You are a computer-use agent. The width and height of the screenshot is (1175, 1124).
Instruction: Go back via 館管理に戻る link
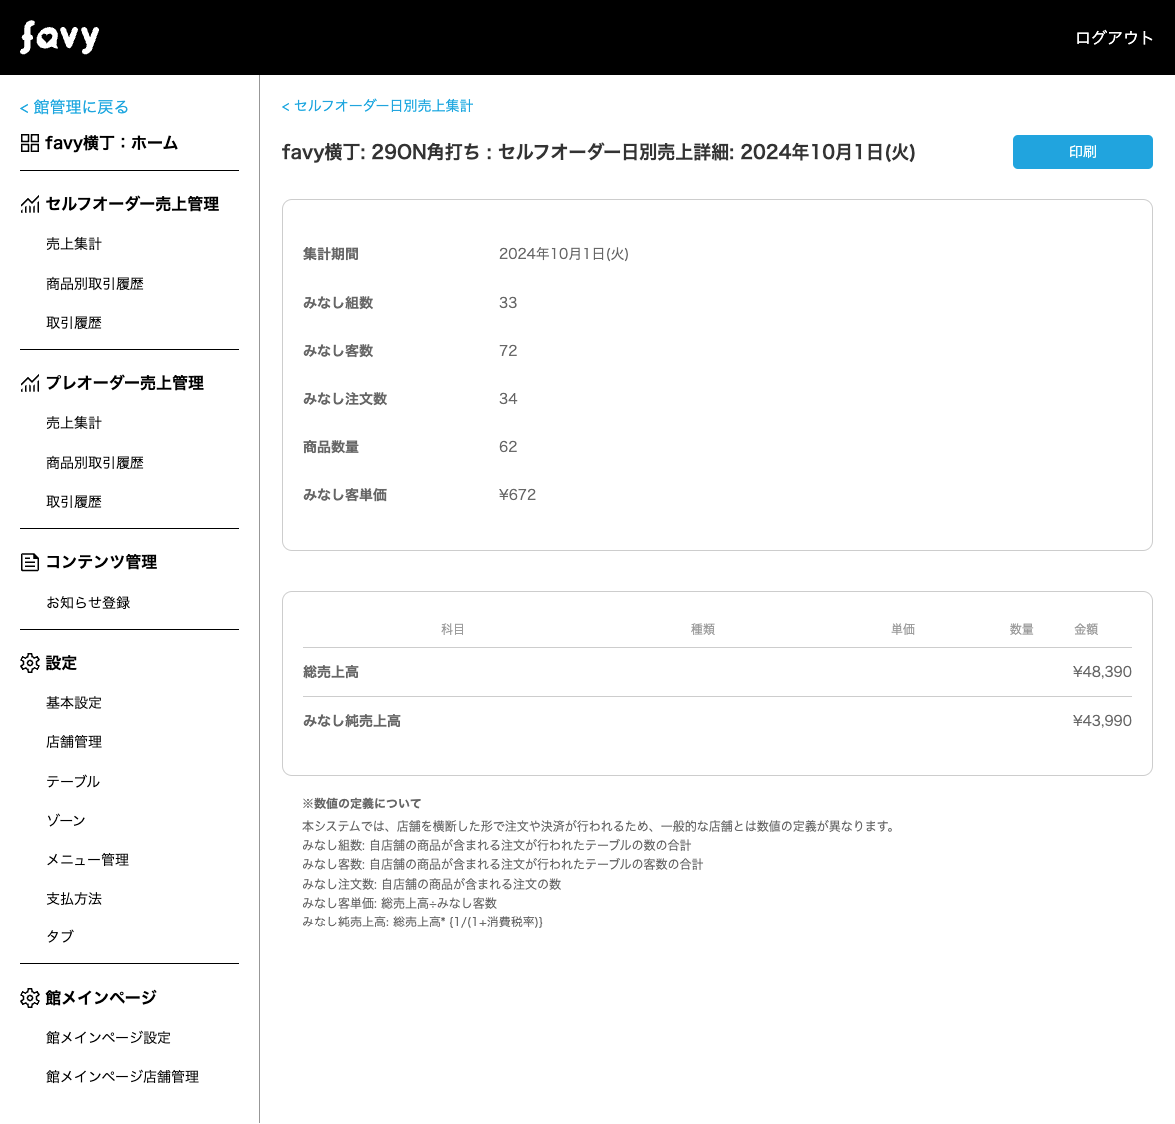[74, 107]
